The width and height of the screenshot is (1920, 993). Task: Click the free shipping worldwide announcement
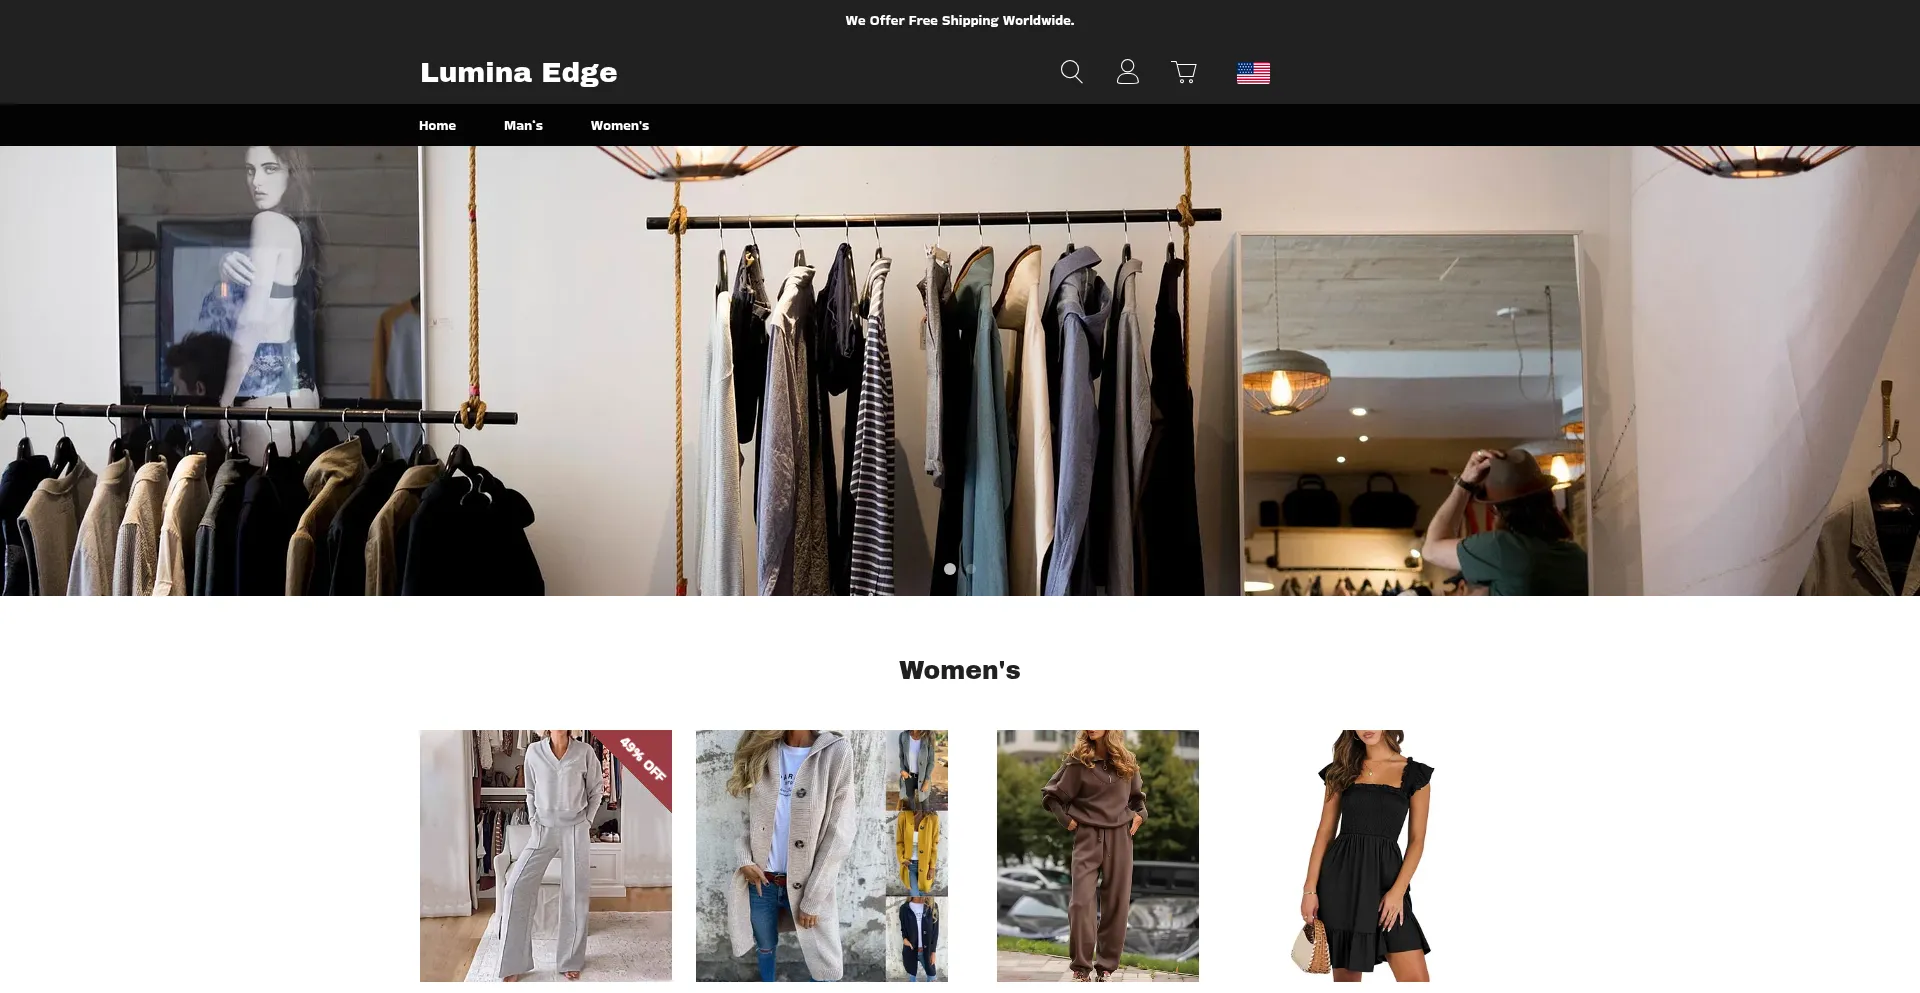[x=959, y=20]
